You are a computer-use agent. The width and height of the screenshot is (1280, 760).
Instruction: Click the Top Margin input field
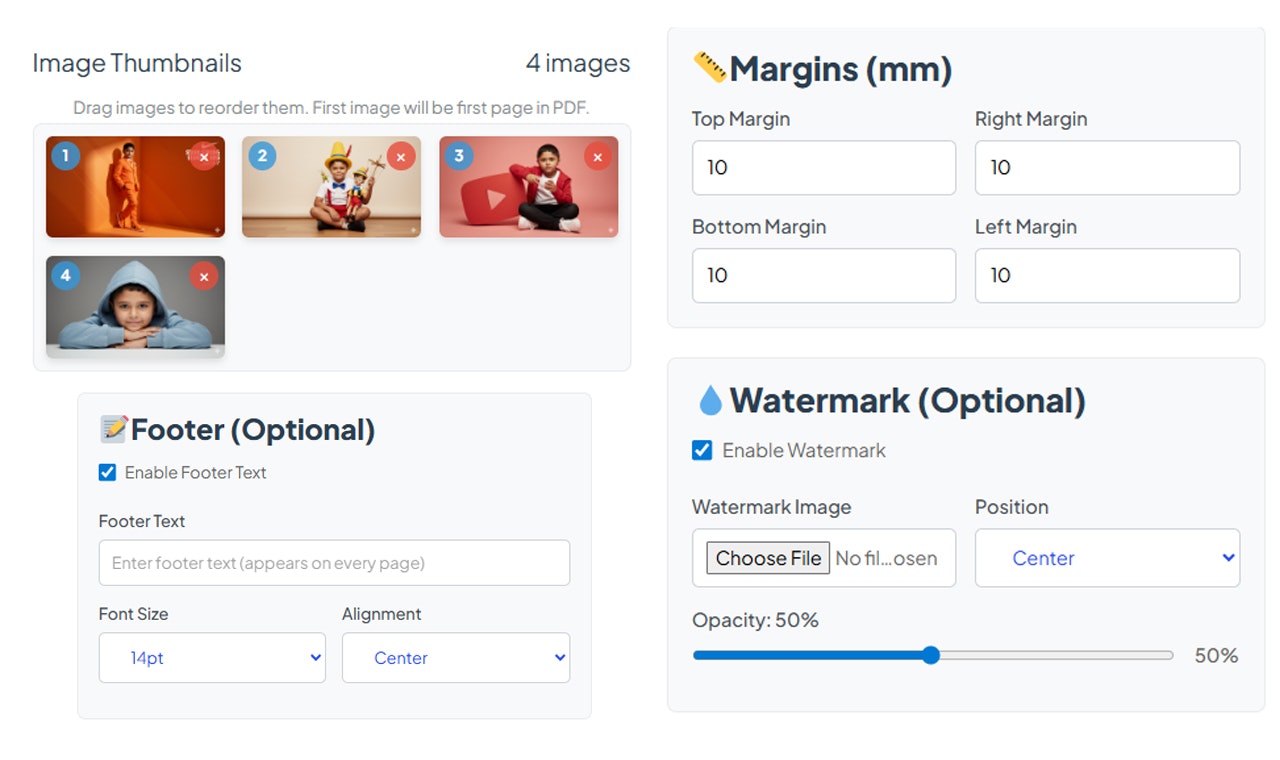point(823,168)
